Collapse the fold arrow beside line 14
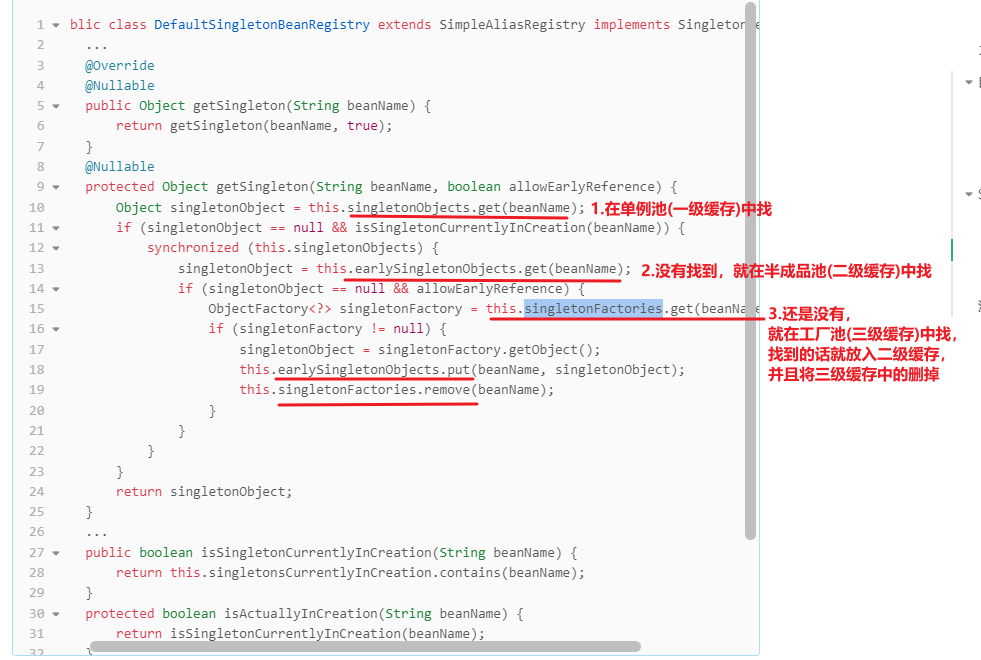 pyautogui.click(x=56, y=289)
